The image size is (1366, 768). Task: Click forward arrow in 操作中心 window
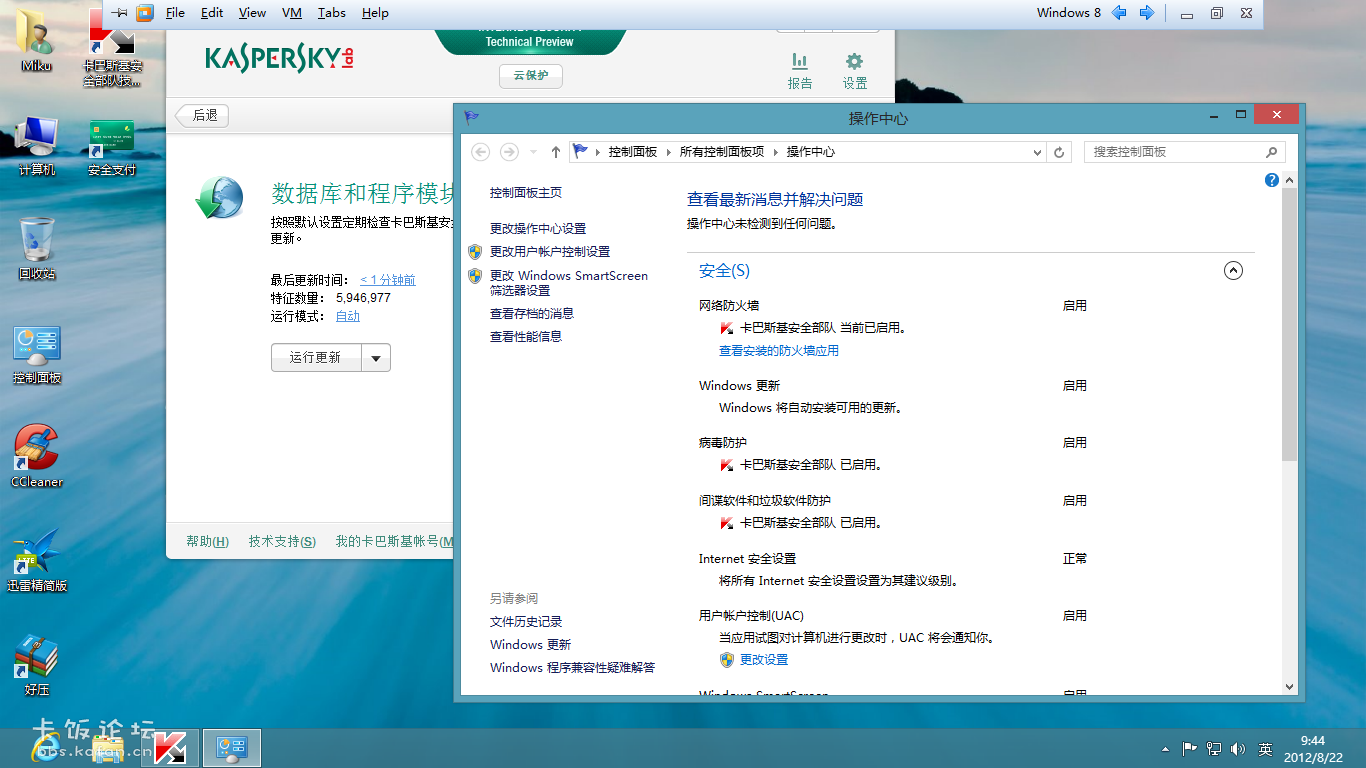point(509,152)
